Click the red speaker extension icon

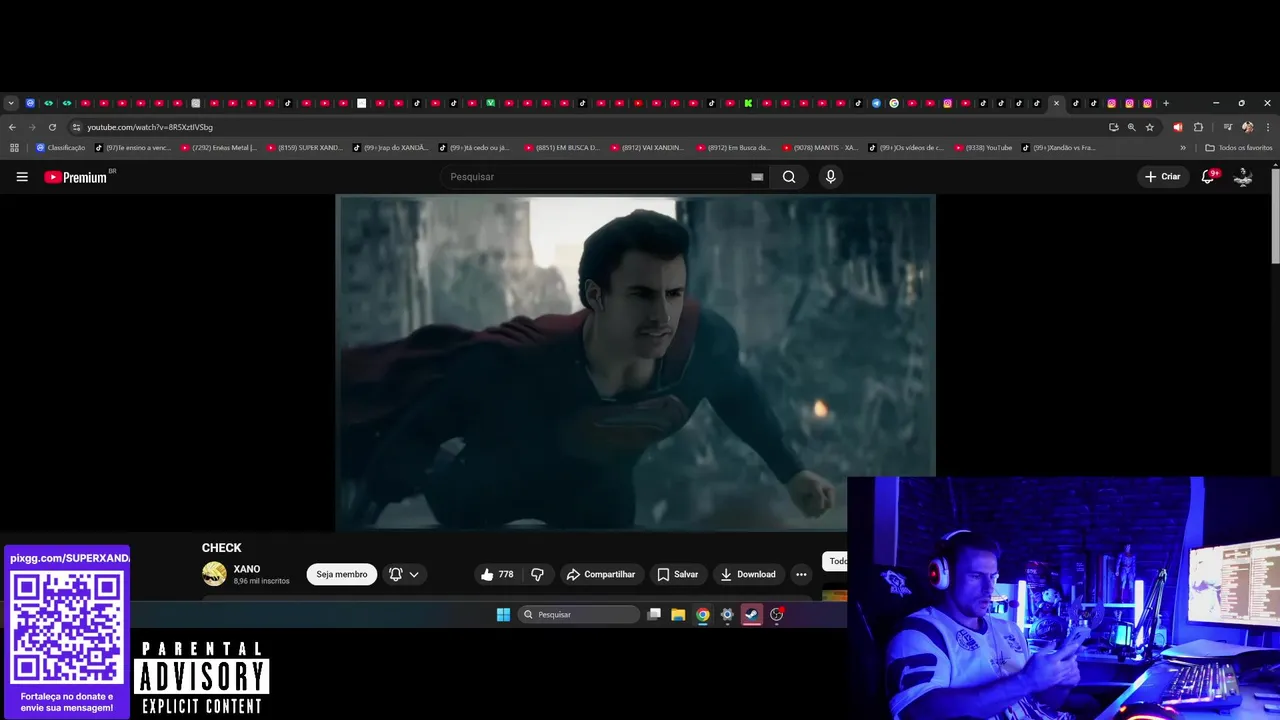(1177, 127)
